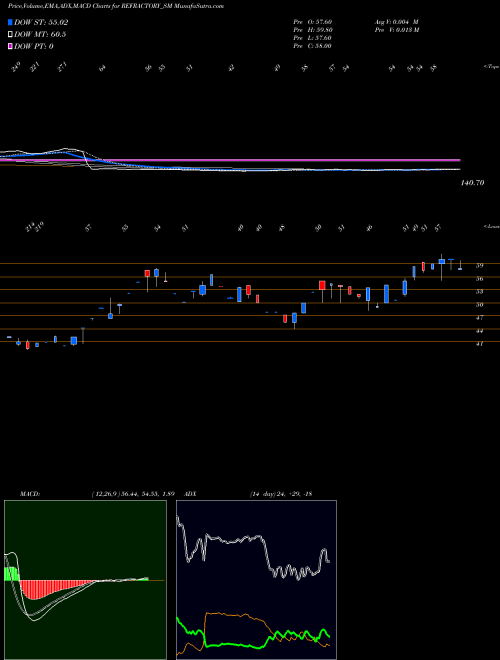The image size is (500, 660).
Task: Click the Pre O: 57.60 value
Action: (312, 22)
